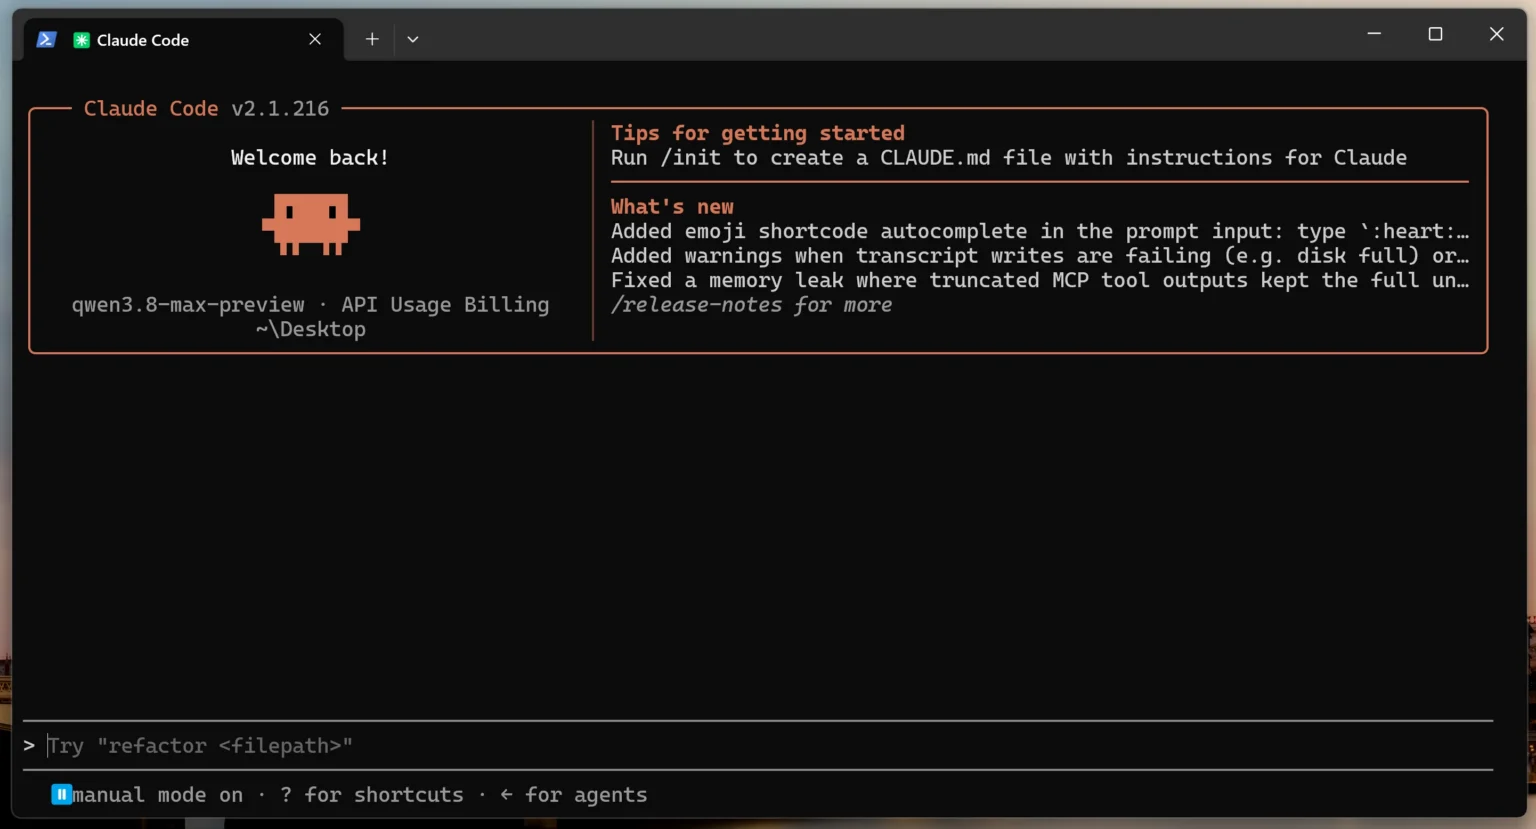Click the emoji shortcode autocomplete note
Screen dimensions: 1536x829
(1040, 232)
